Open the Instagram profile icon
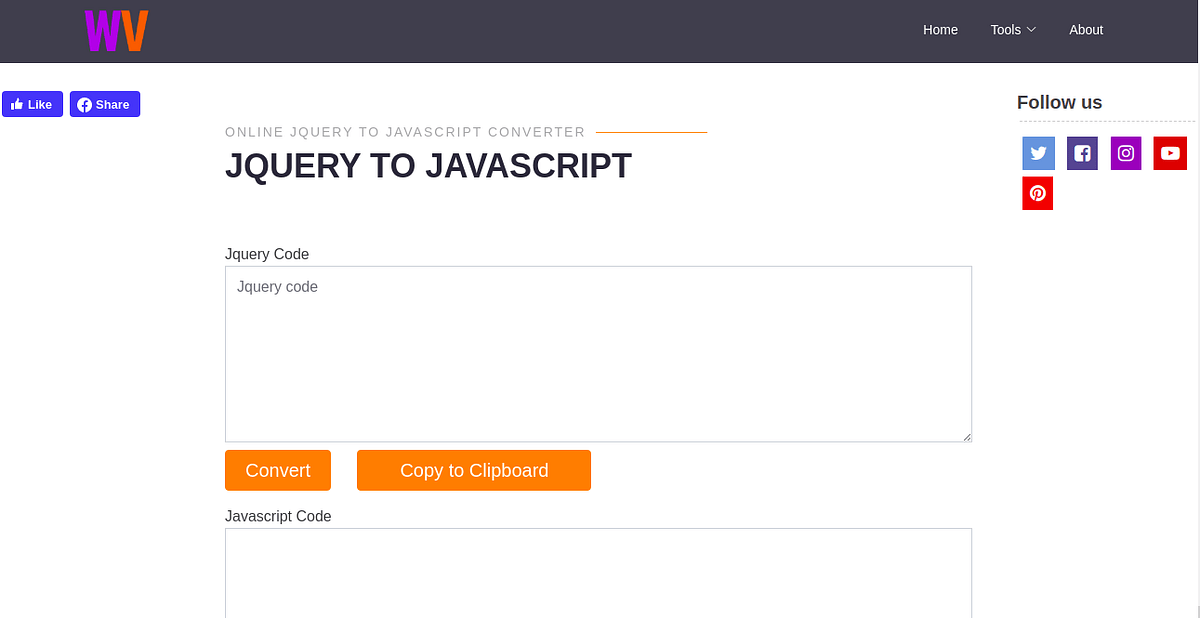This screenshot has height=618, width=1200. (1126, 153)
